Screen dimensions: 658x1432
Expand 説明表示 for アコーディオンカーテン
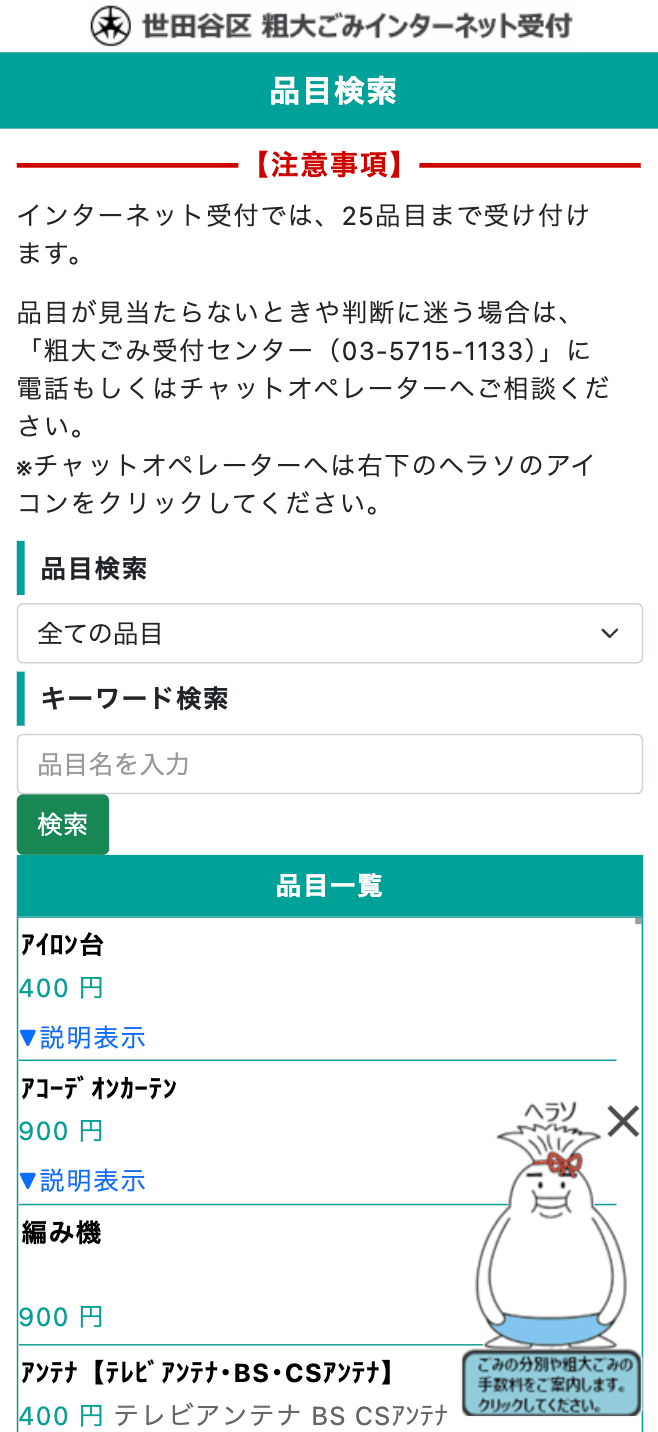(83, 1181)
